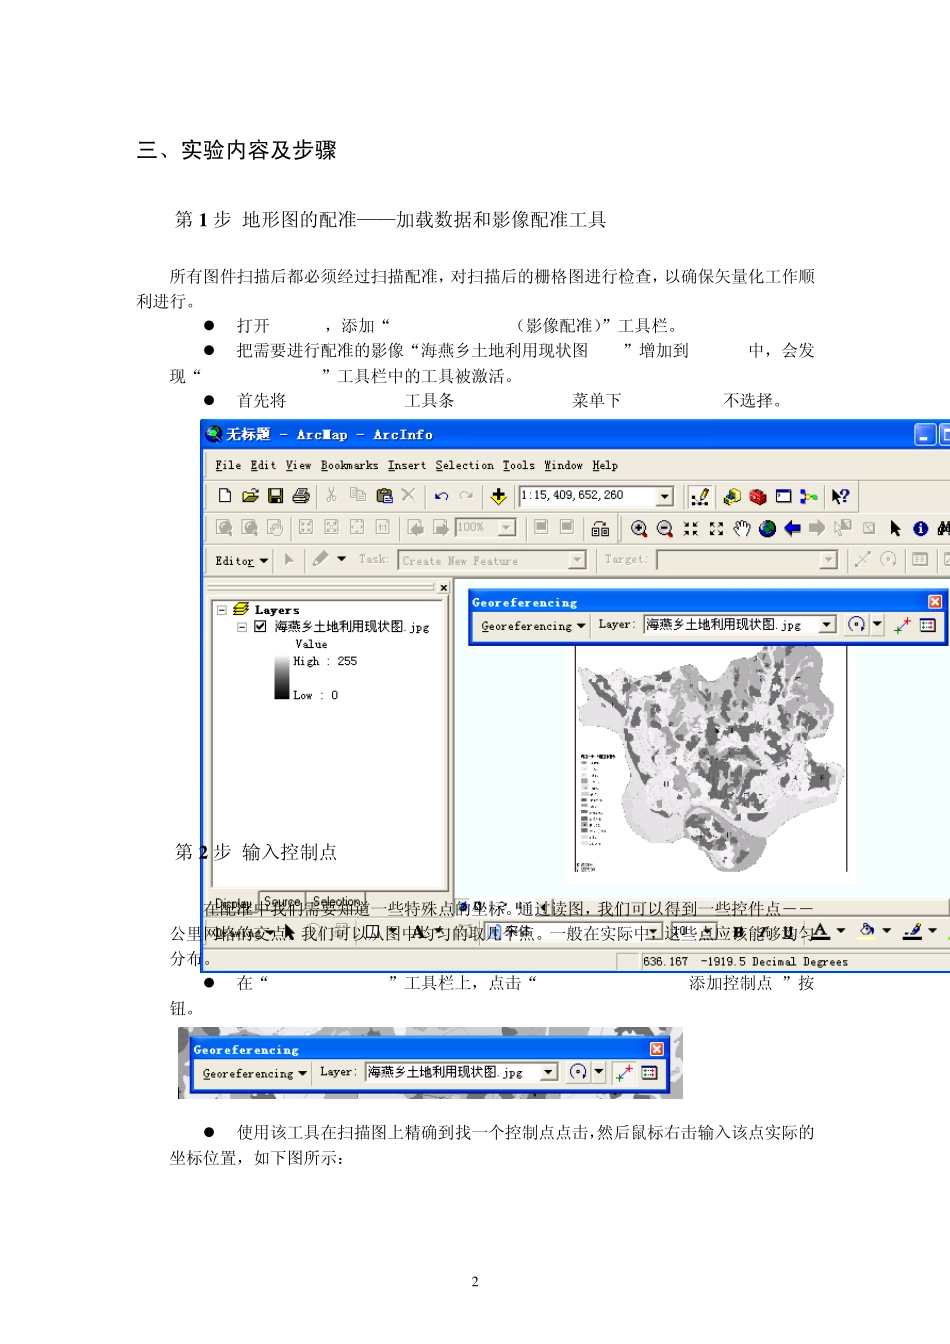Show the Command Line window icon

pyautogui.click(x=783, y=496)
